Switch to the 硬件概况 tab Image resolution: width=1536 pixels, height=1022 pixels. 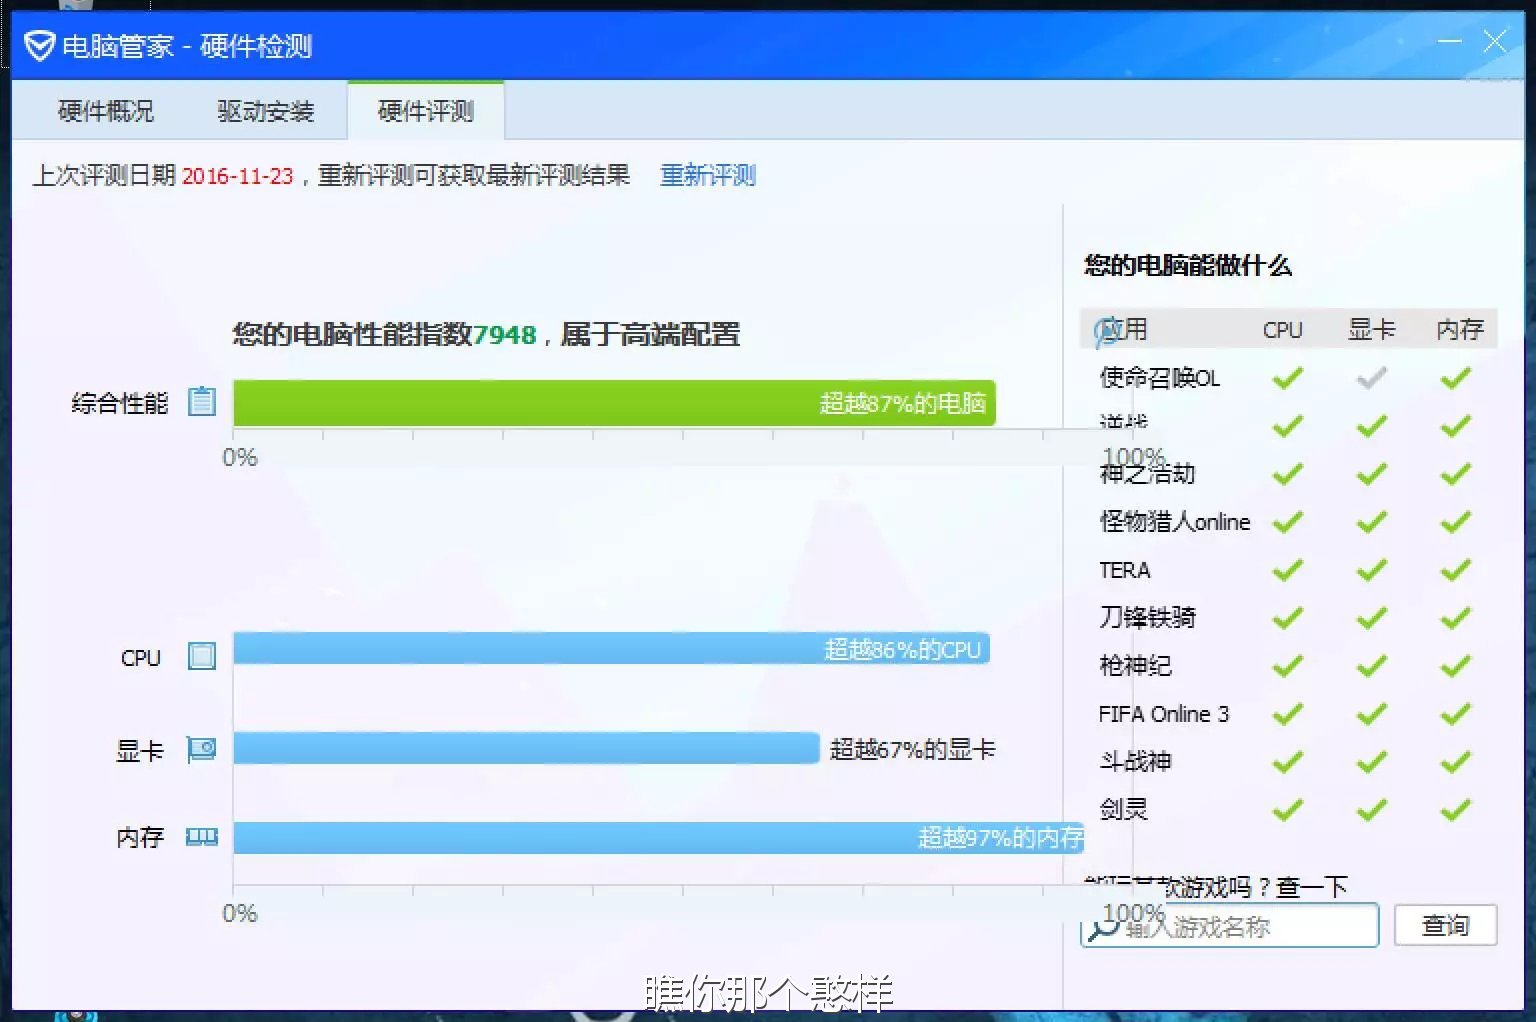[x=106, y=111]
